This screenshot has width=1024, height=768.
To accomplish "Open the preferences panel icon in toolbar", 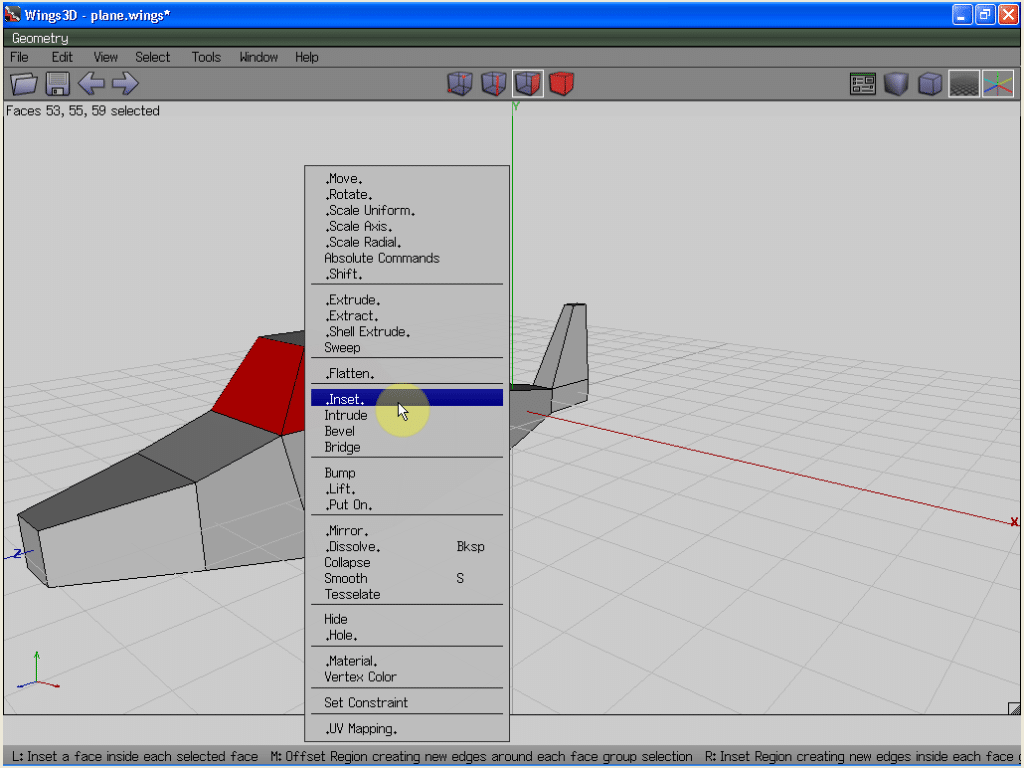I will (863, 84).
